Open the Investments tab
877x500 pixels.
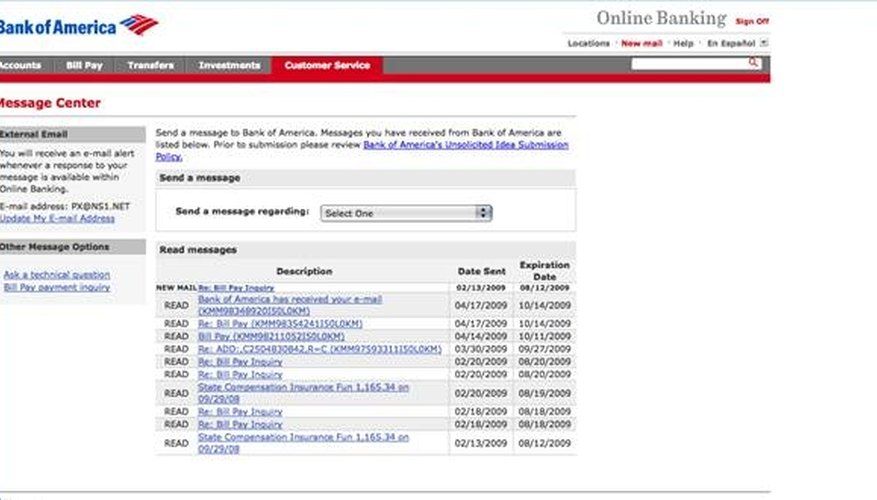(229, 65)
